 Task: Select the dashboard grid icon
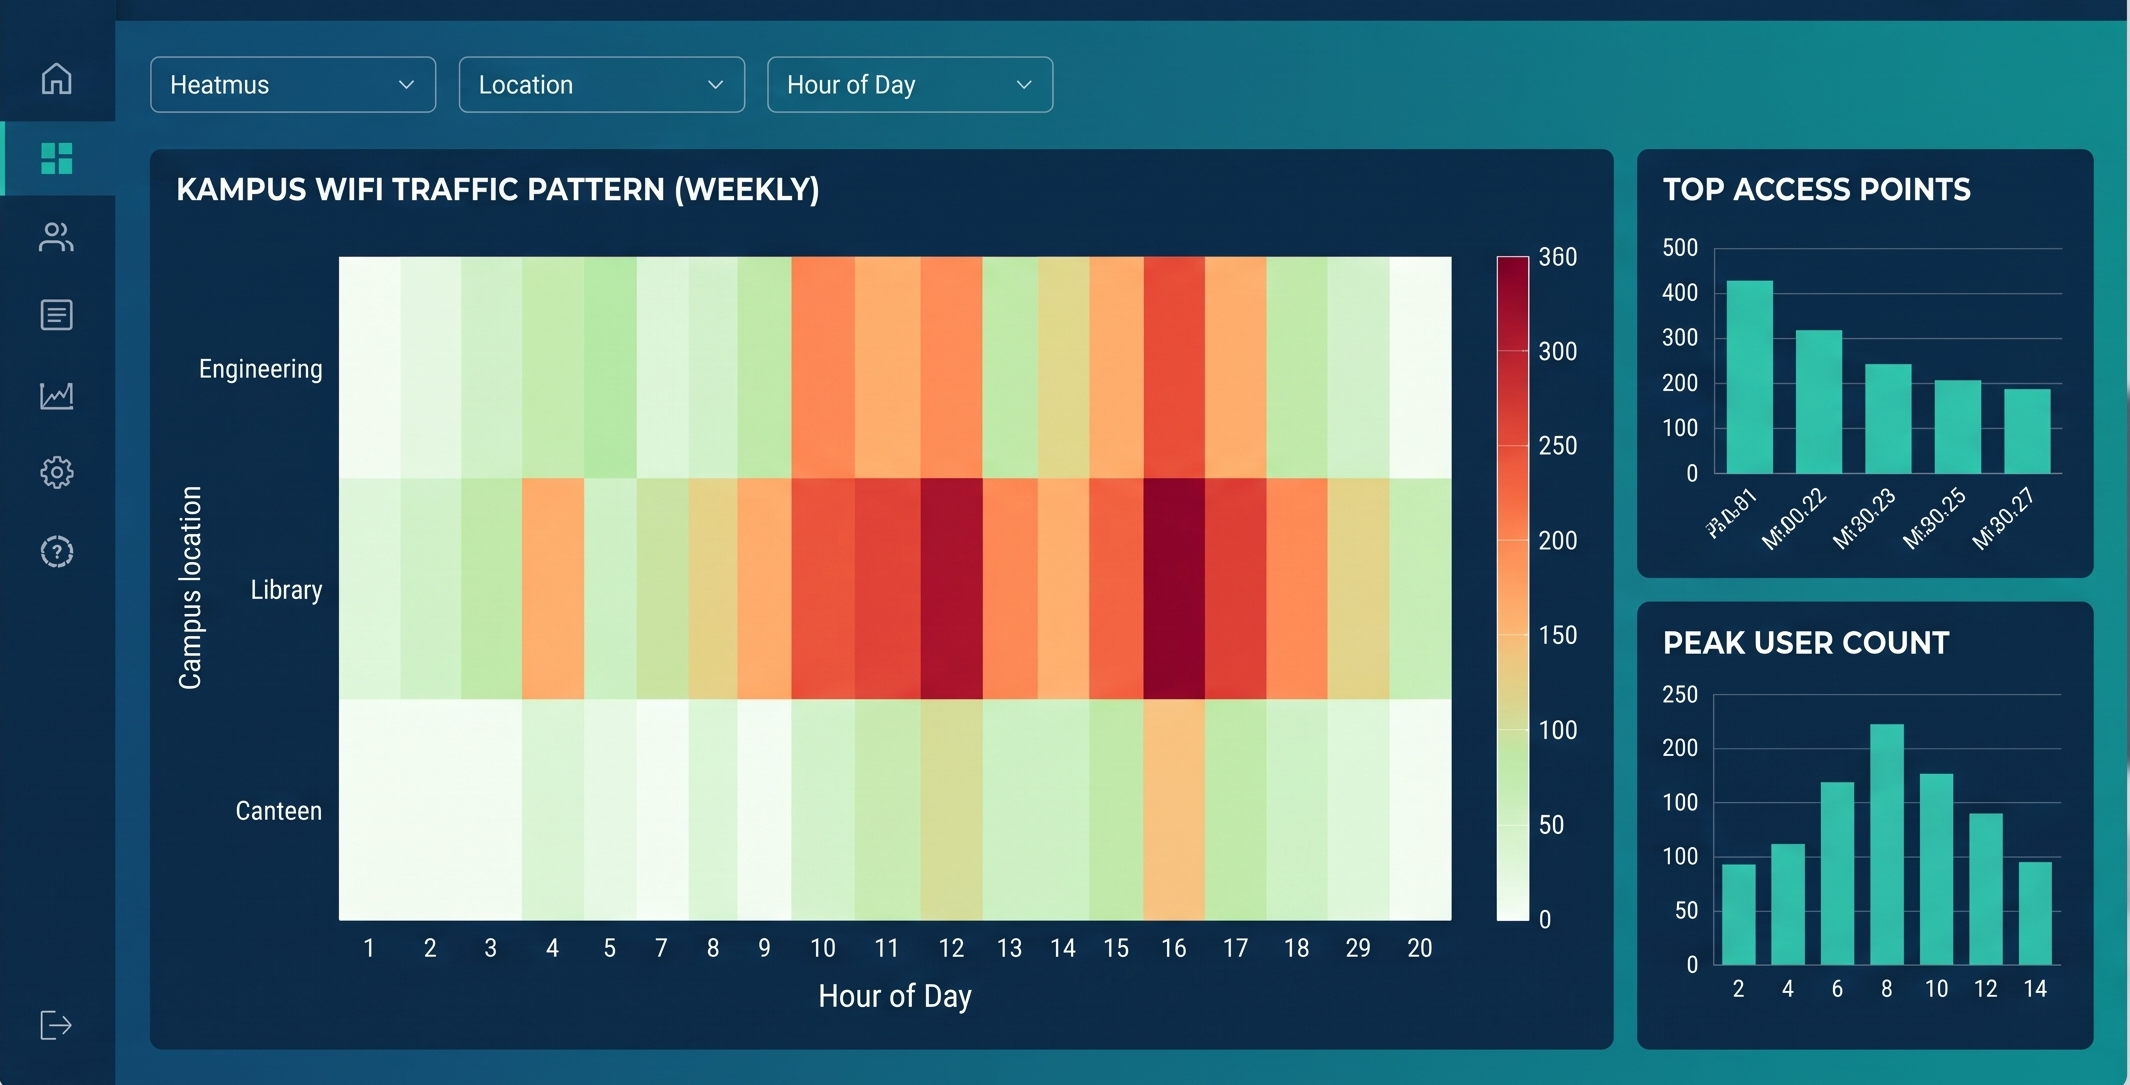[57, 158]
